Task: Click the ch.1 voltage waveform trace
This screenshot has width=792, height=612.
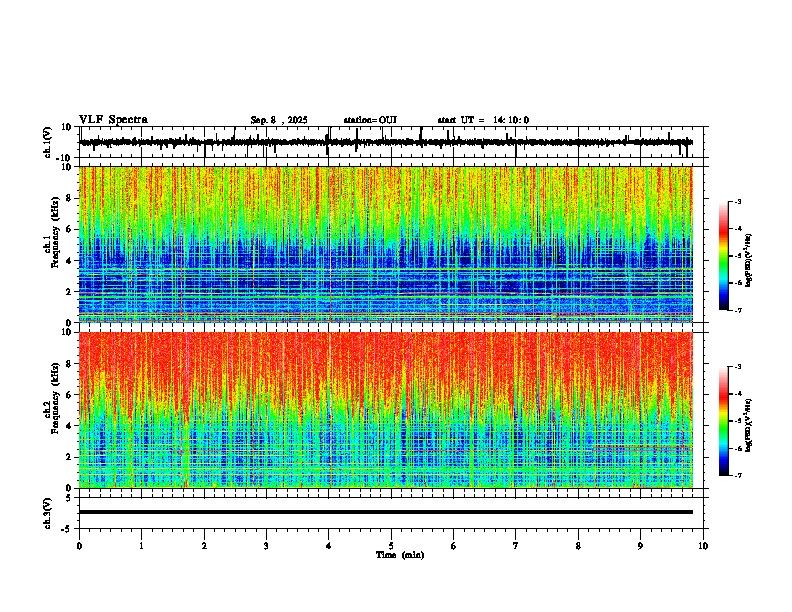Action: 385,142
